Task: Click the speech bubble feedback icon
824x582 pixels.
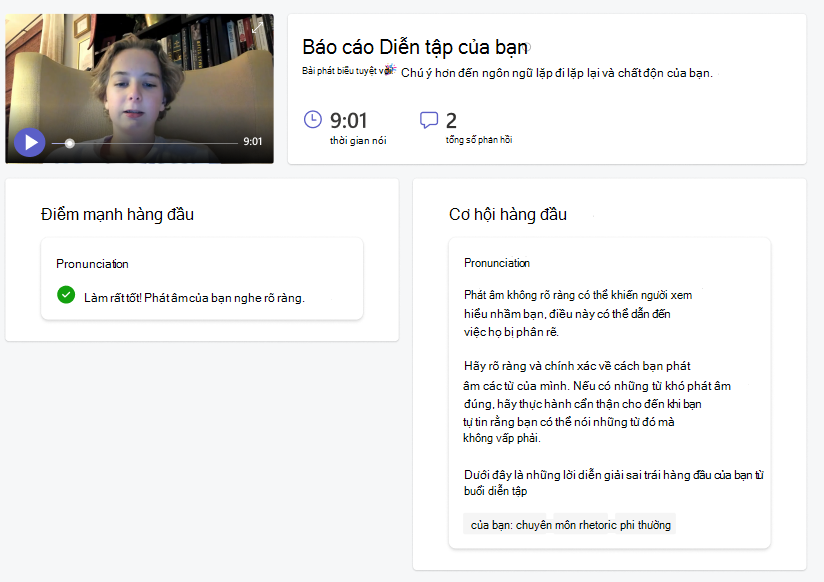Action: [x=429, y=120]
